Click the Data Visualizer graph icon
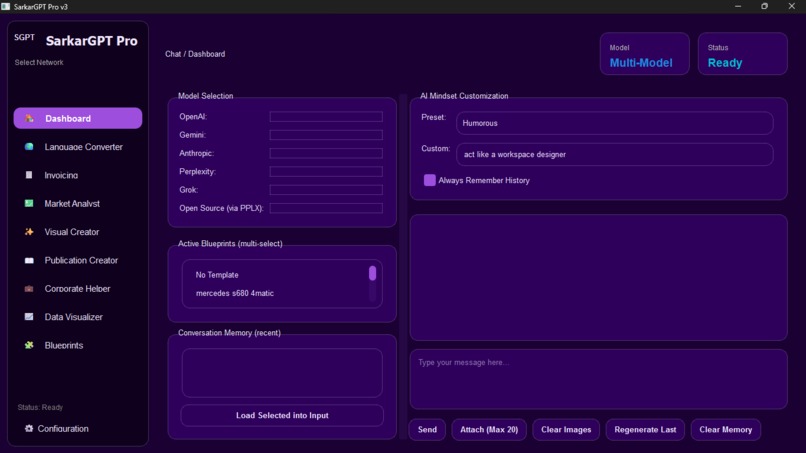806x453 pixels. point(29,317)
